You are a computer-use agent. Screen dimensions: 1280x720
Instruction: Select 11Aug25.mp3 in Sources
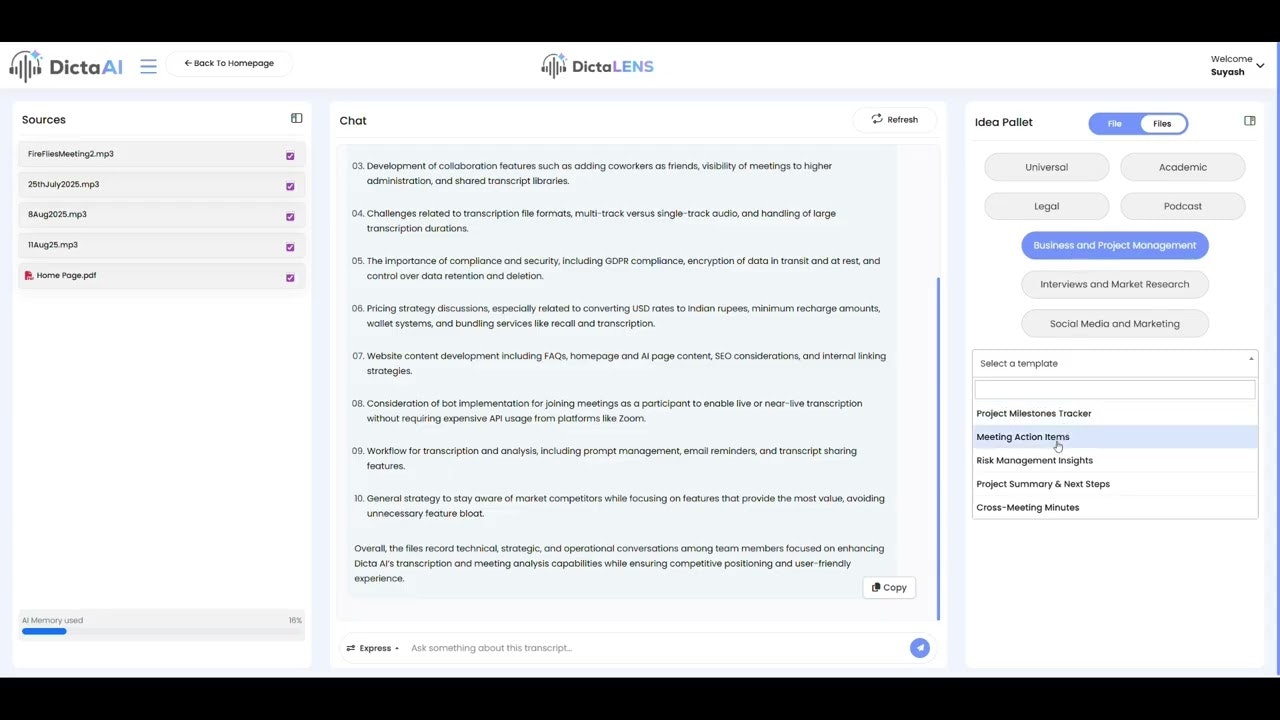point(53,244)
